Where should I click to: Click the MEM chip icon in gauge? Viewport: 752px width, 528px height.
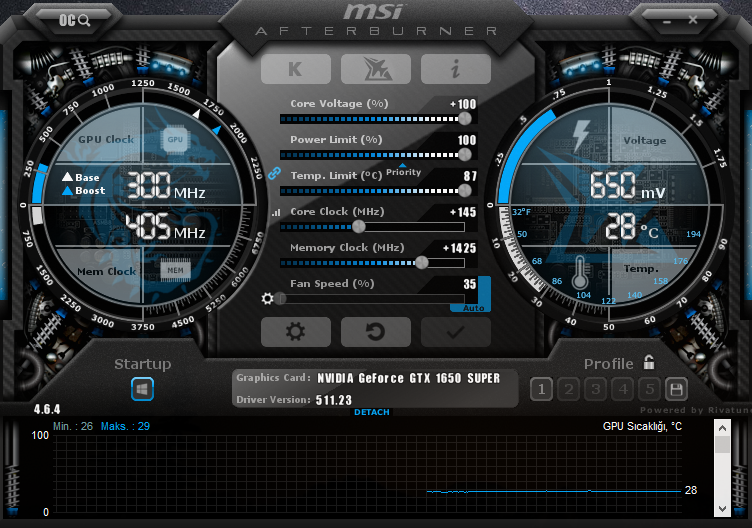pos(175,270)
